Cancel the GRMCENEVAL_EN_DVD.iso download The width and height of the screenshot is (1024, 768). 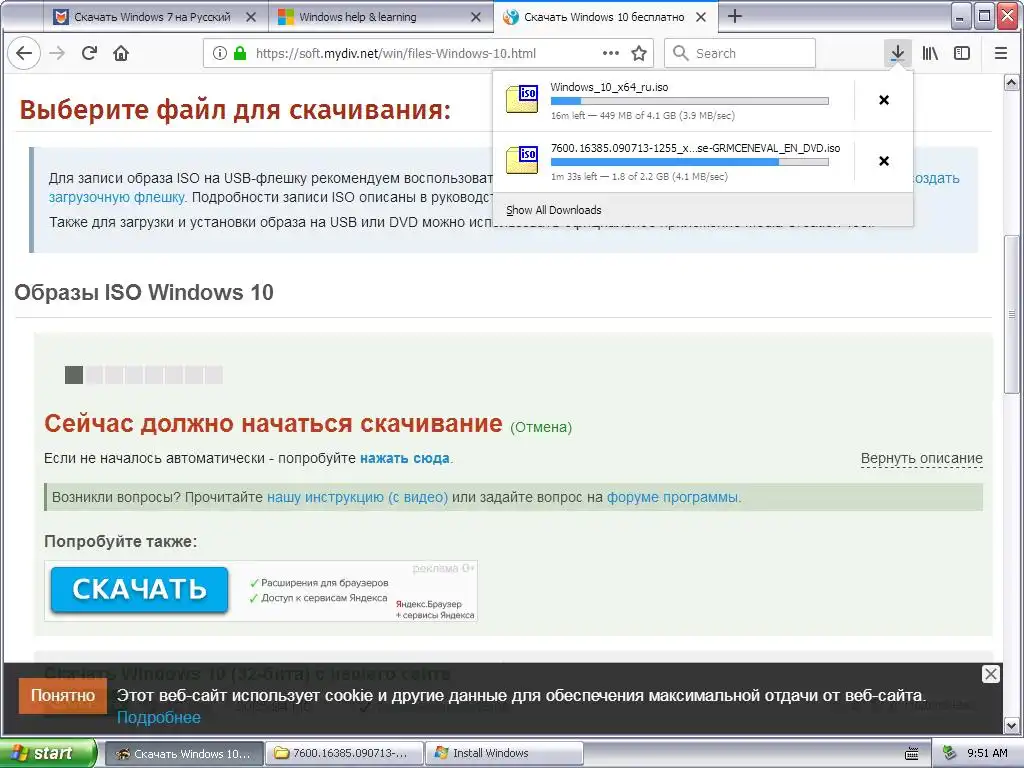point(884,161)
